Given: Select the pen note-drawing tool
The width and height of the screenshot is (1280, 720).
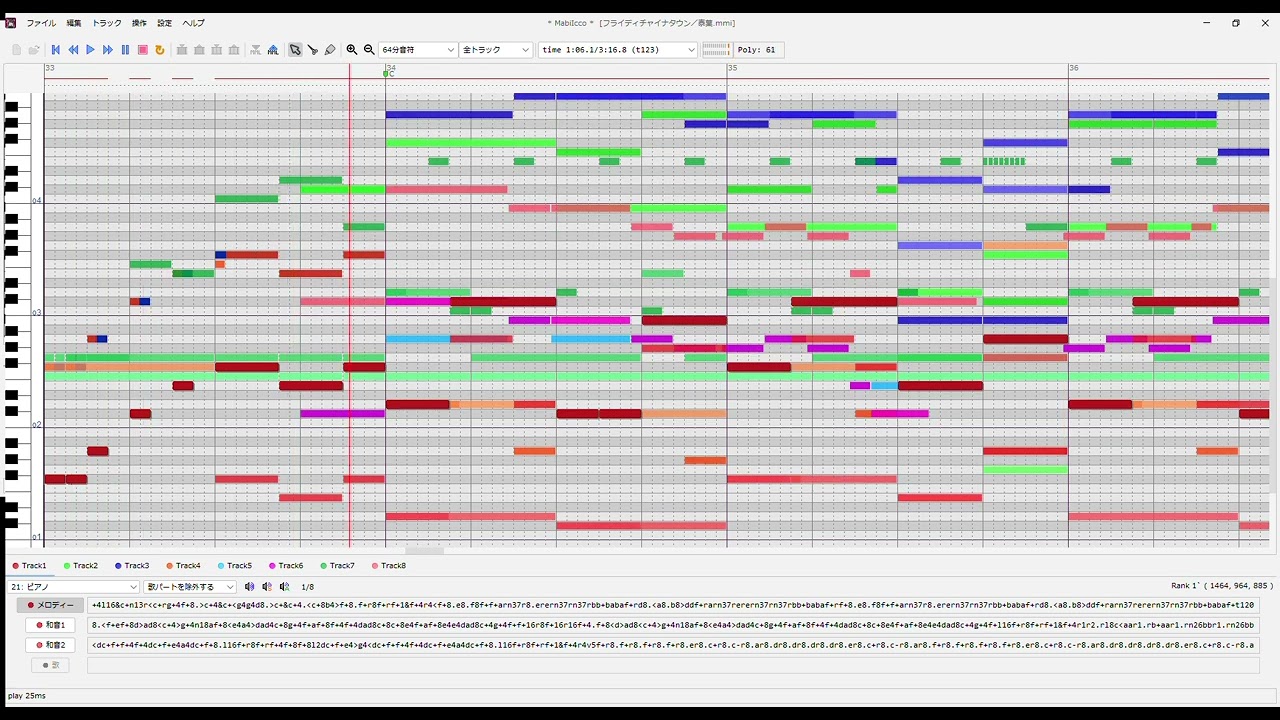Looking at the screenshot, I should [313, 50].
